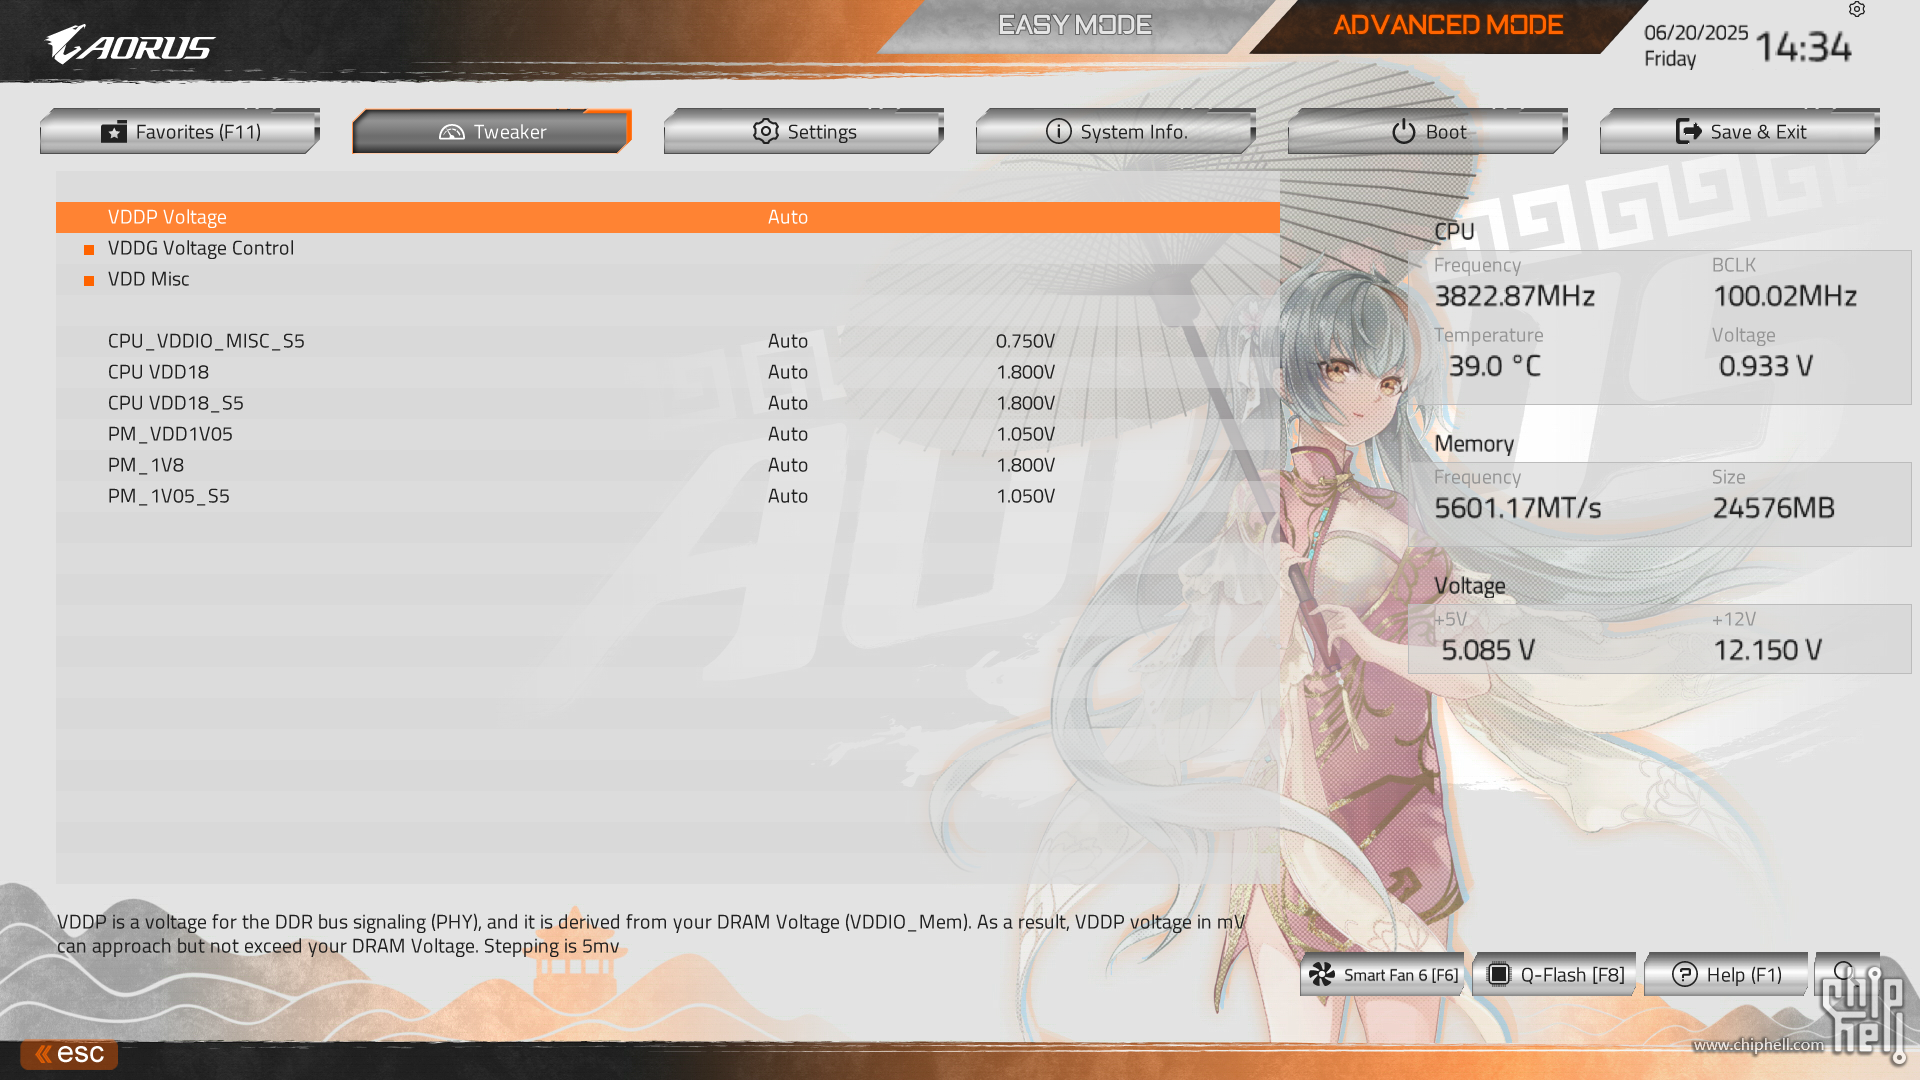Click the esc back button

(x=69, y=1053)
